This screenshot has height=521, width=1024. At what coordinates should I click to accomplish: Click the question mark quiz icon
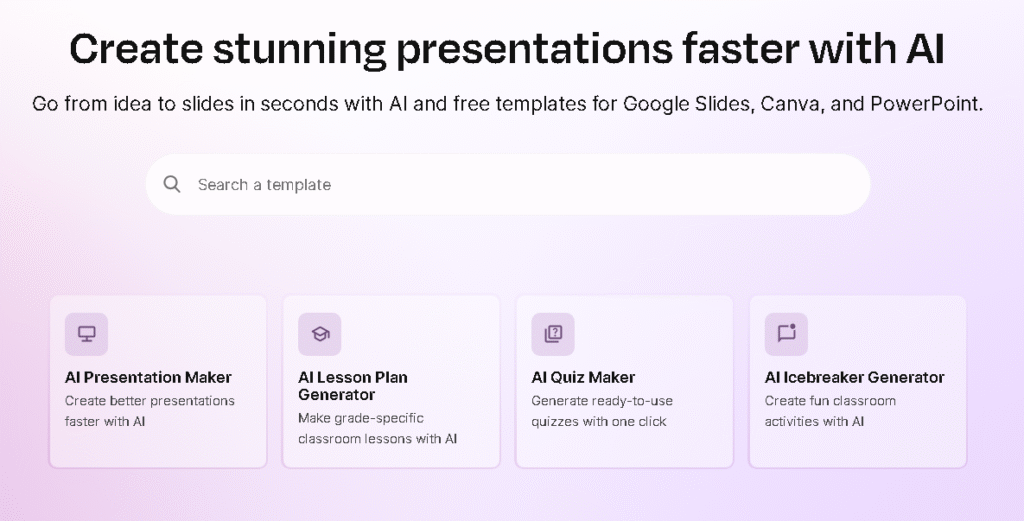pyautogui.click(x=553, y=334)
